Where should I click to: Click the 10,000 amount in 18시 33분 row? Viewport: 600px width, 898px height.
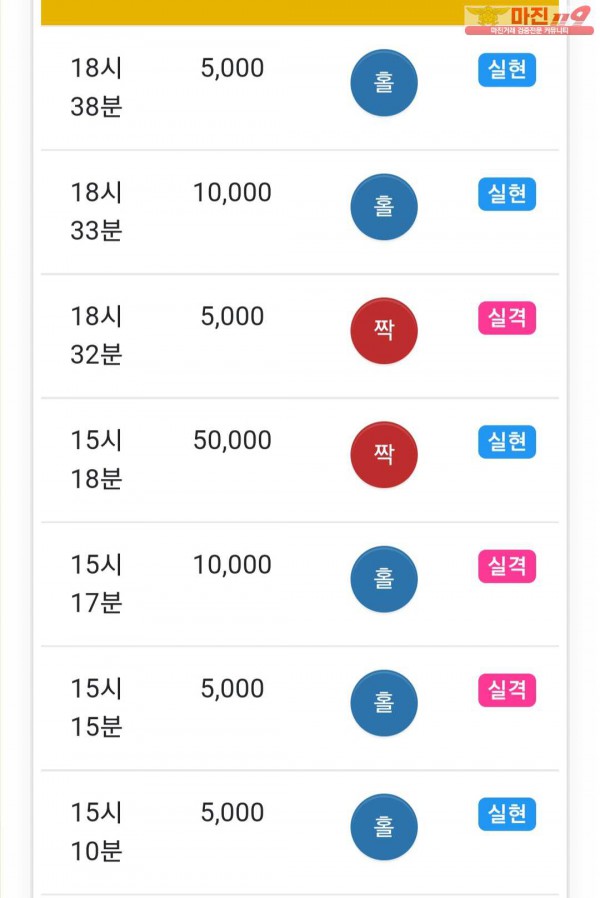click(232, 193)
